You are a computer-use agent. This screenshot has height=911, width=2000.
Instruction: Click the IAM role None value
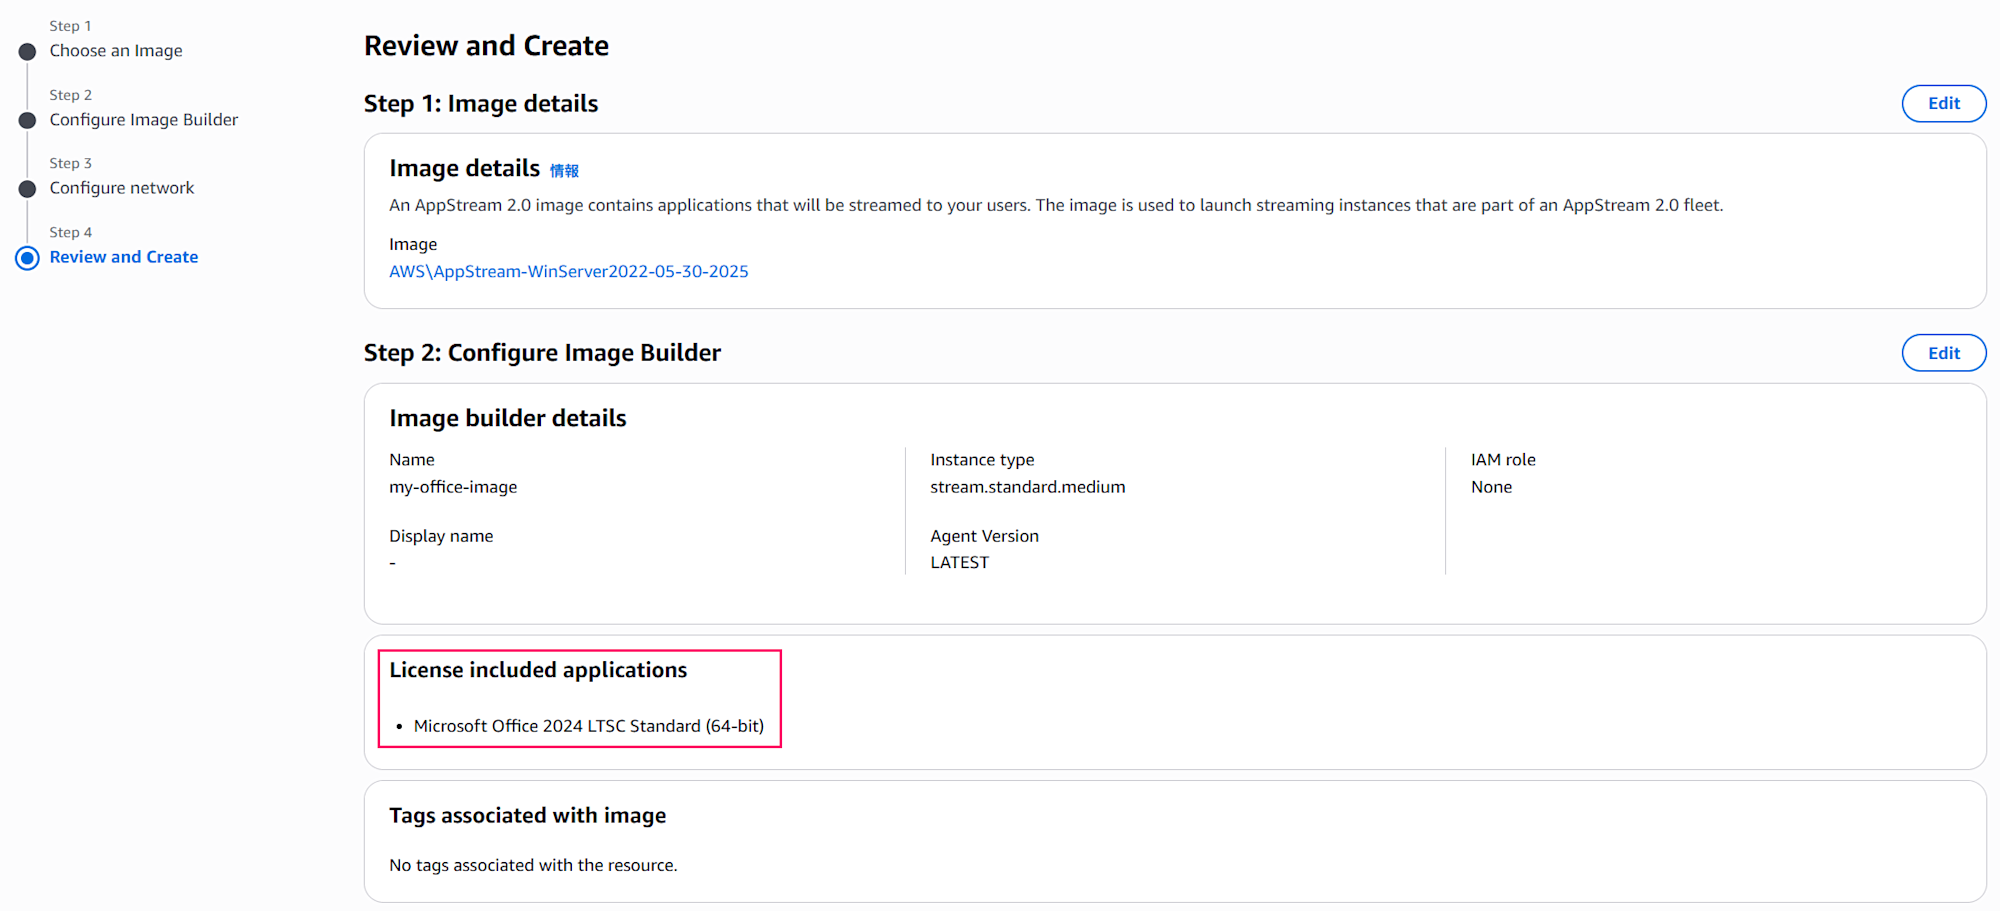pyautogui.click(x=1491, y=487)
